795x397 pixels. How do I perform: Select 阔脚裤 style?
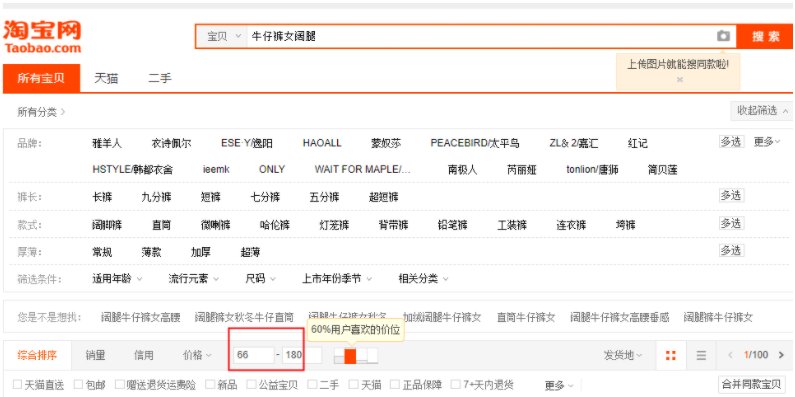(107, 225)
